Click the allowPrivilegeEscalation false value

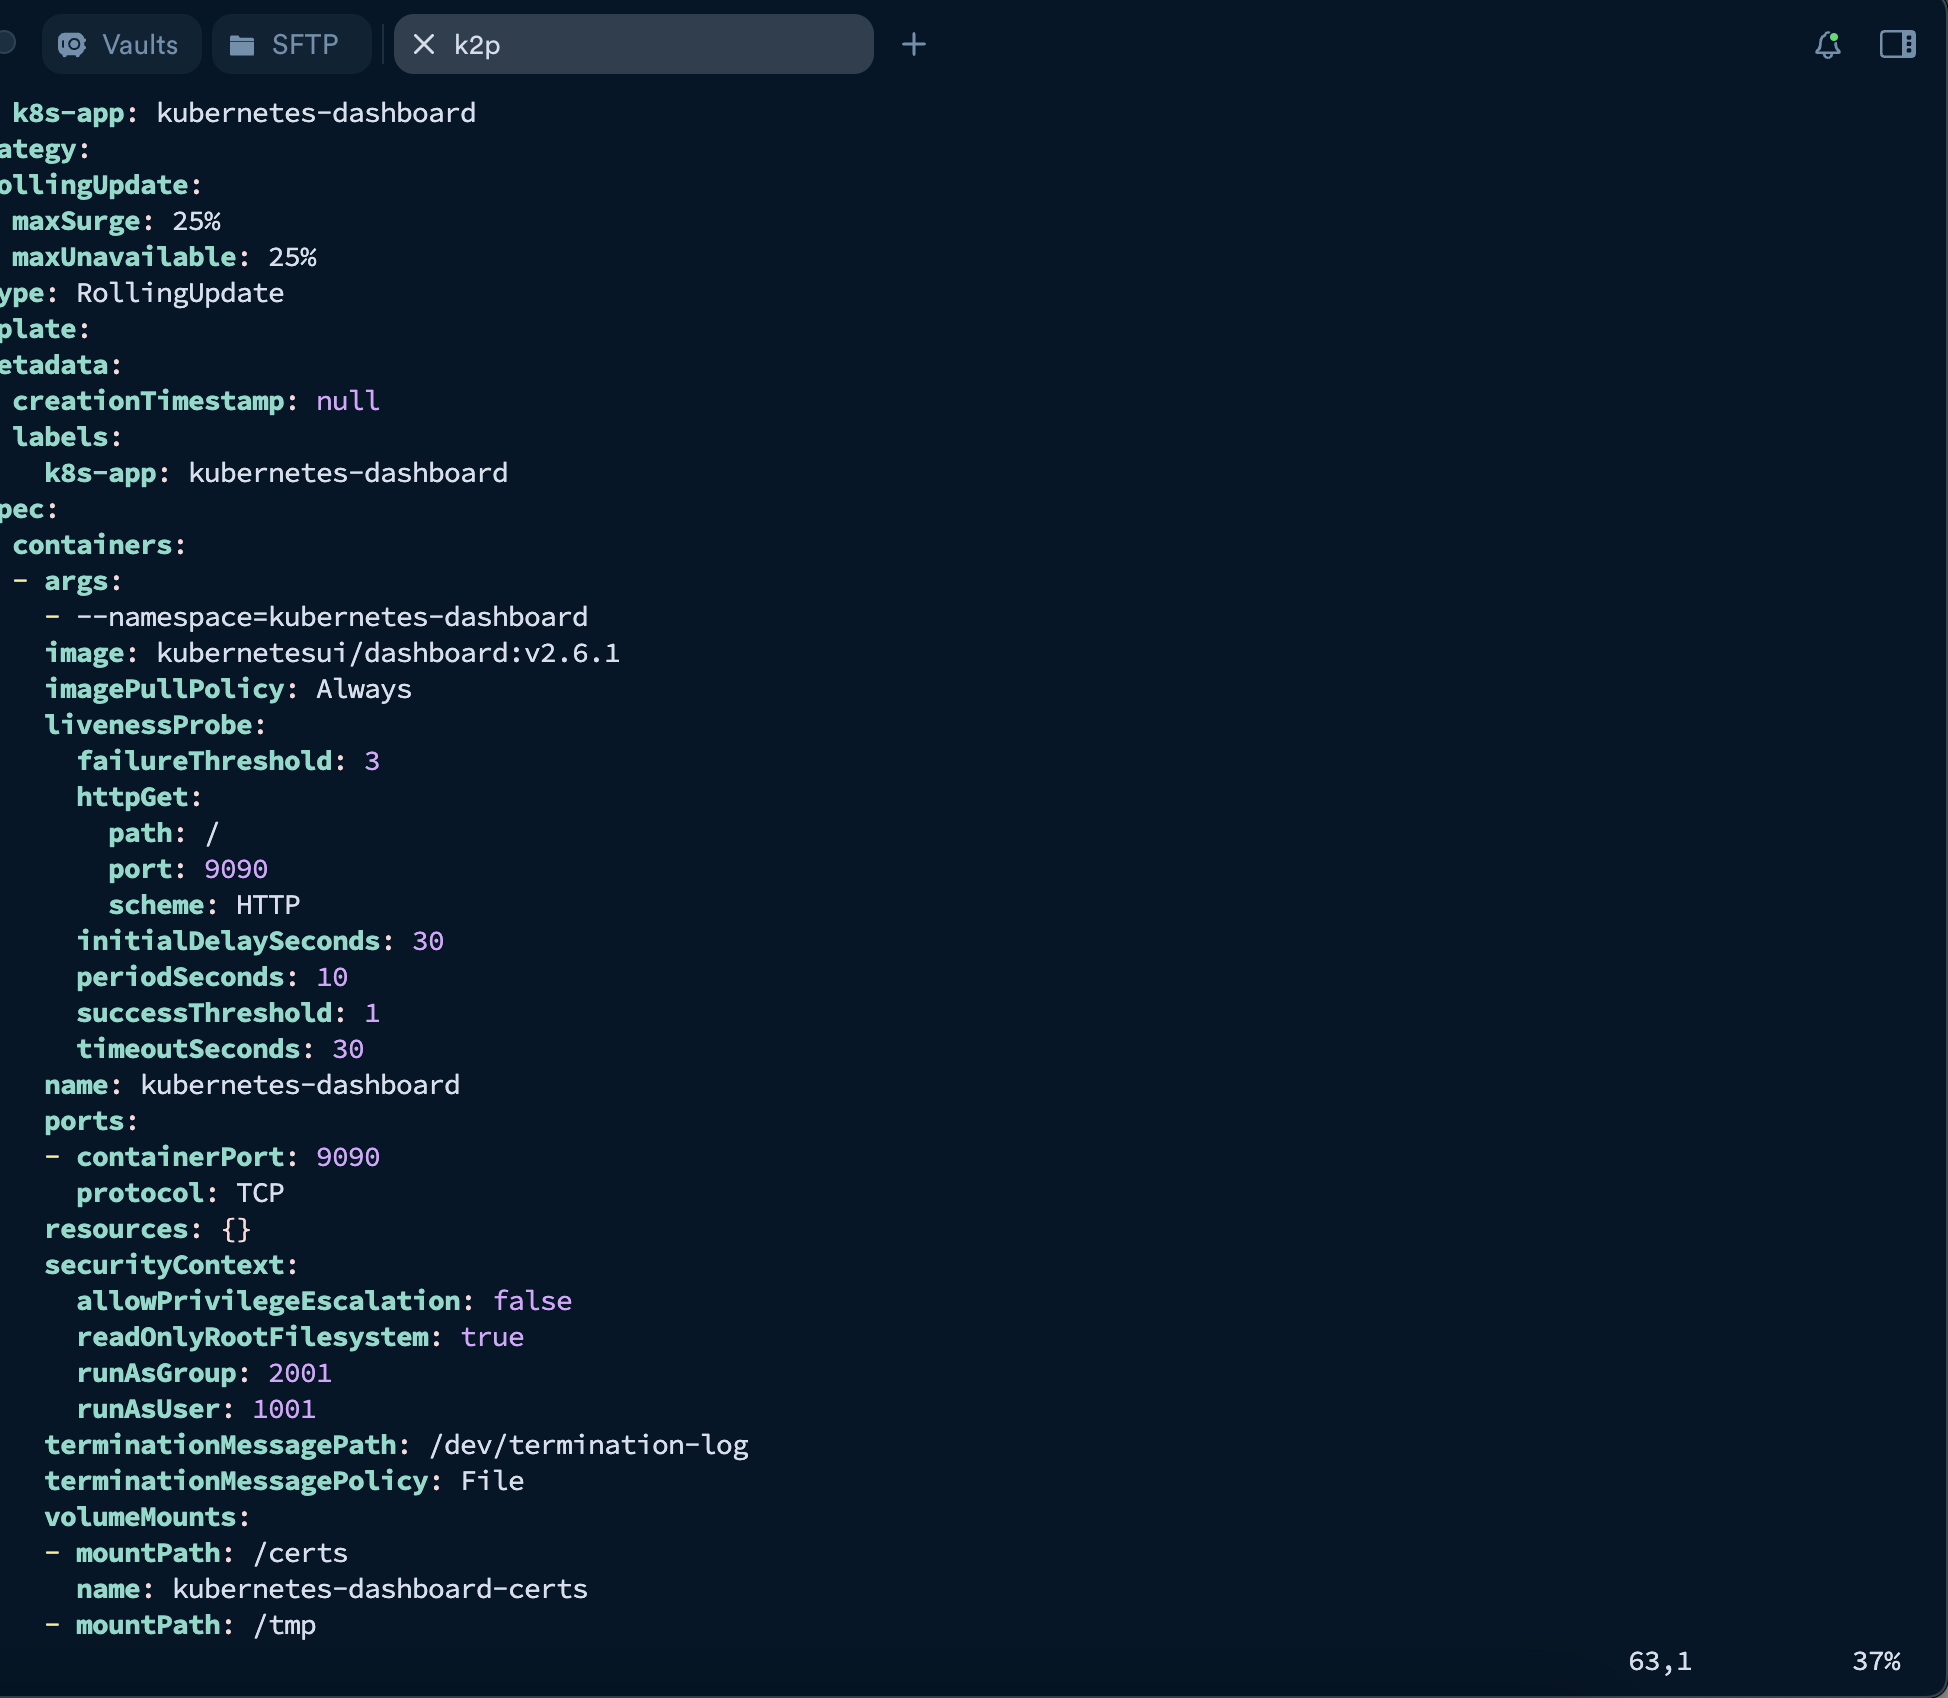[x=532, y=1301]
